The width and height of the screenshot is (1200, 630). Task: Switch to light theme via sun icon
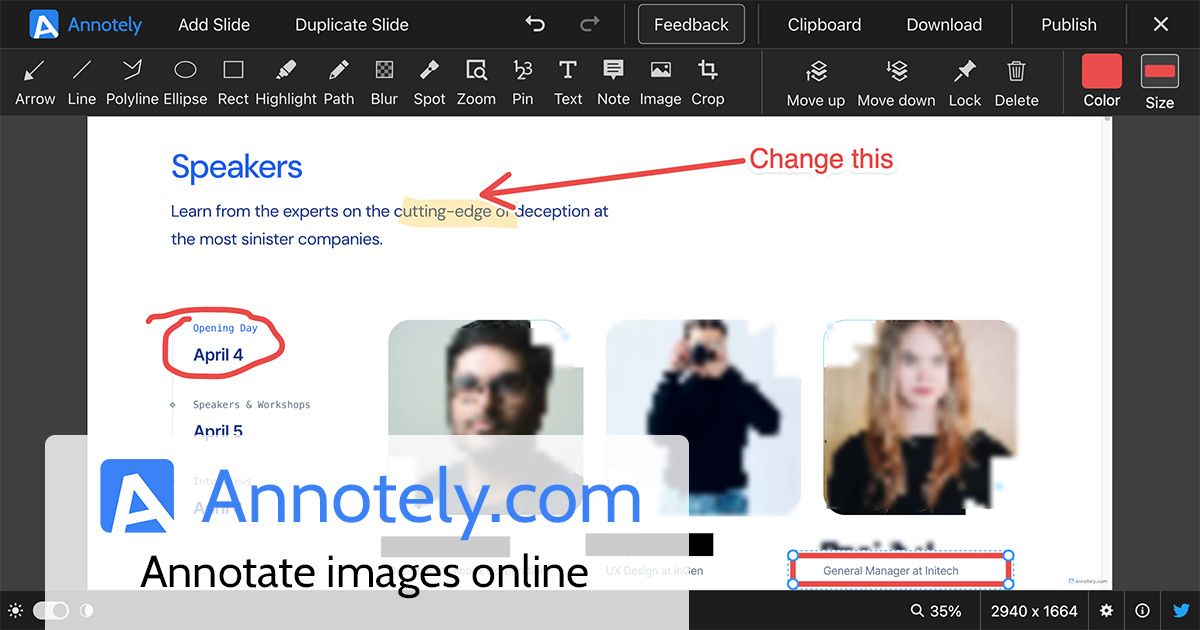(16, 610)
